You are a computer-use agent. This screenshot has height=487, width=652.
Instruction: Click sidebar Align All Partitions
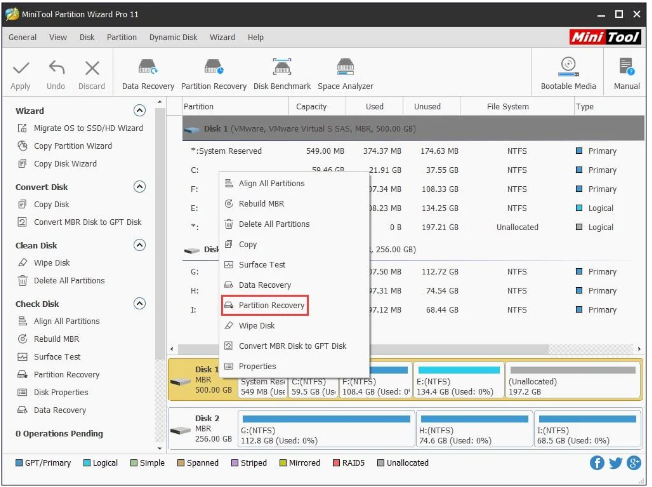pos(67,321)
